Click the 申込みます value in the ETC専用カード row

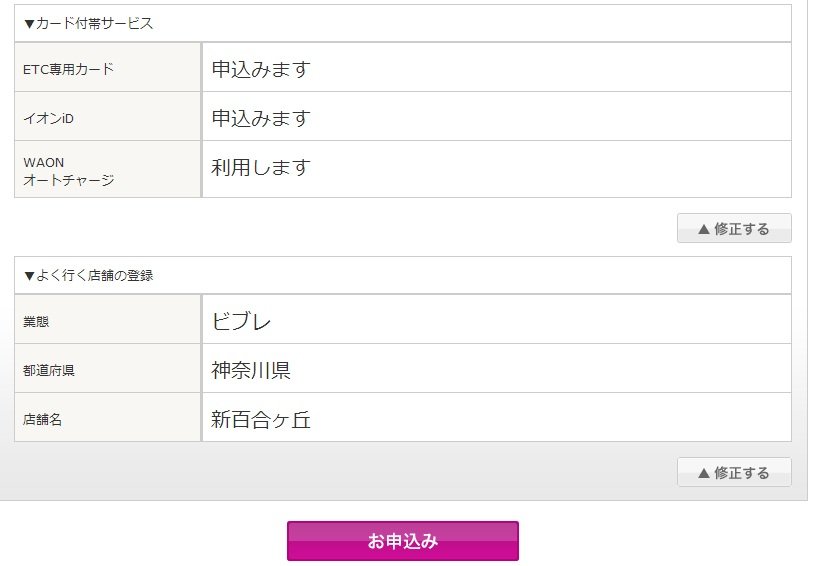pos(261,69)
